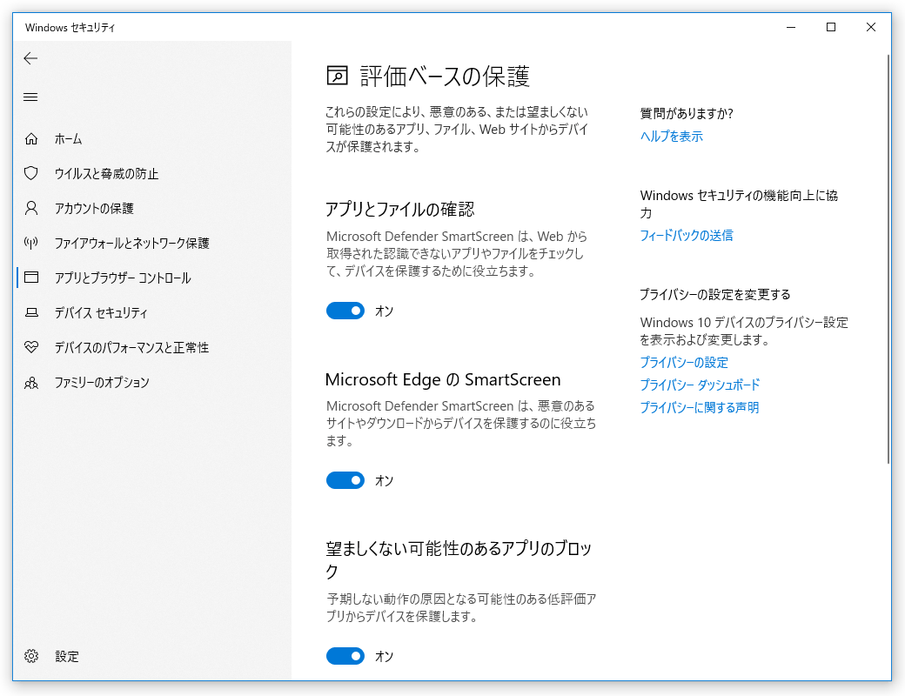Select アカウントの保護 menu item
Image resolution: width=905 pixels, height=696 pixels.
pos(94,208)
